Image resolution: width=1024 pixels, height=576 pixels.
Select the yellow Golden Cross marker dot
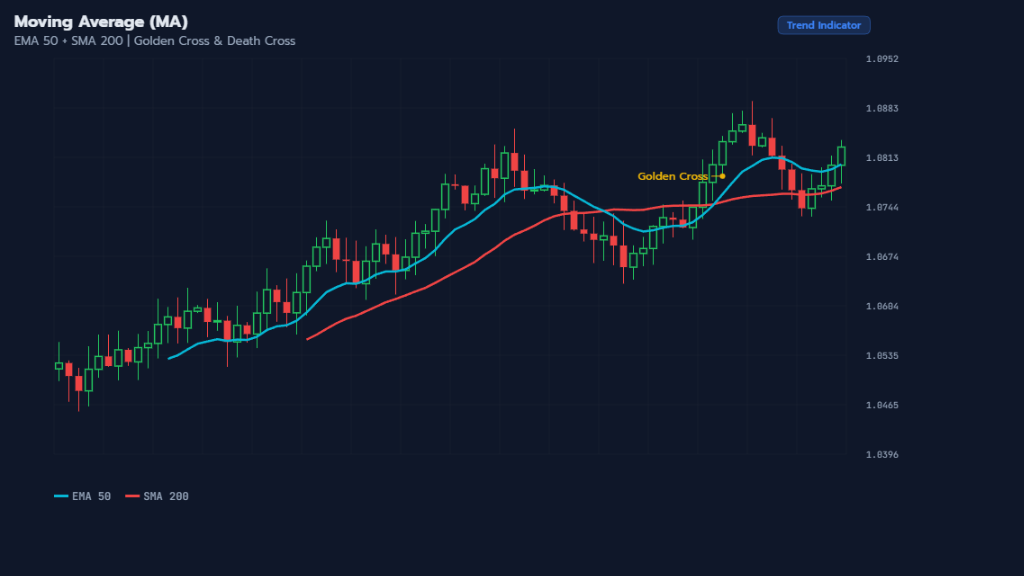[x=721, y=176]
